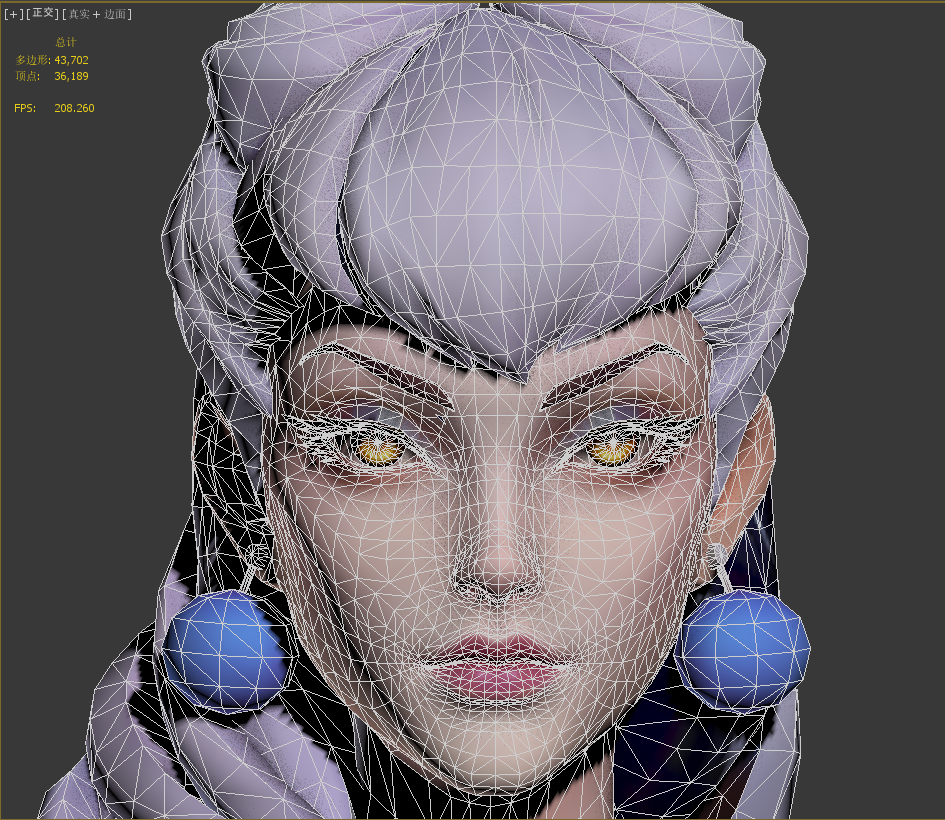The width and height of the screenshot is (945, 820).
Task: Click the FPS label
Action: point(25,108)
